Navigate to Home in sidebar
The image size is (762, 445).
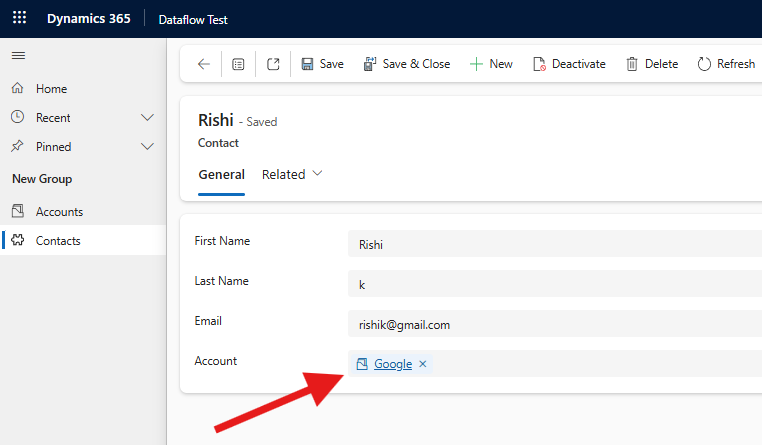[51, 89]
